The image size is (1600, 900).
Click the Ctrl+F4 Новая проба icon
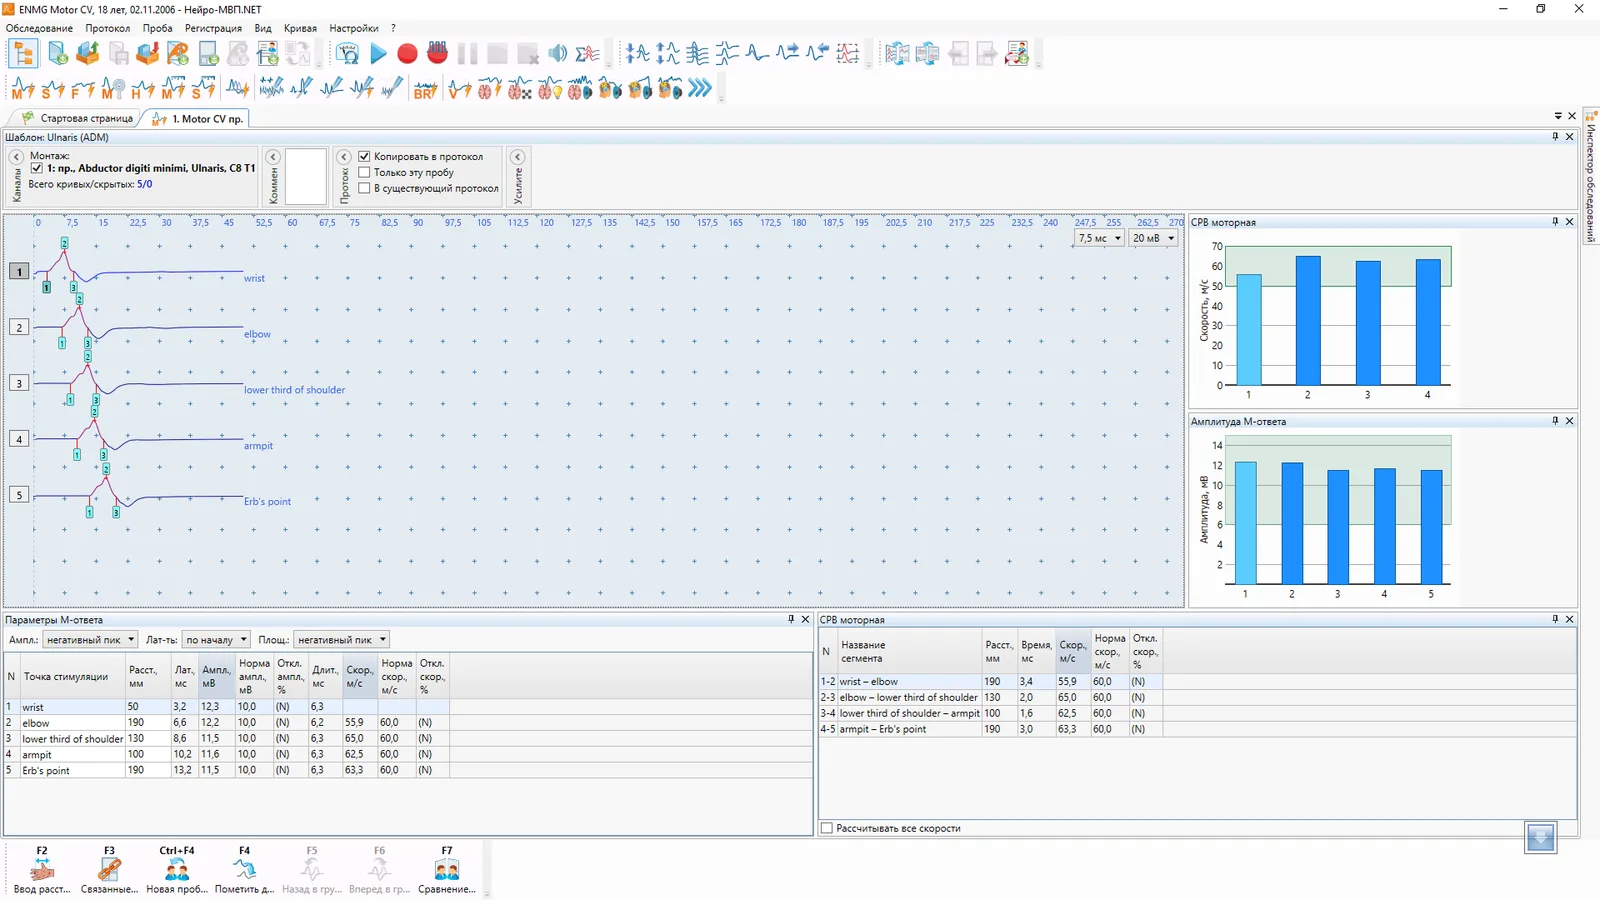pyautogui.click(x=177, y=870)
